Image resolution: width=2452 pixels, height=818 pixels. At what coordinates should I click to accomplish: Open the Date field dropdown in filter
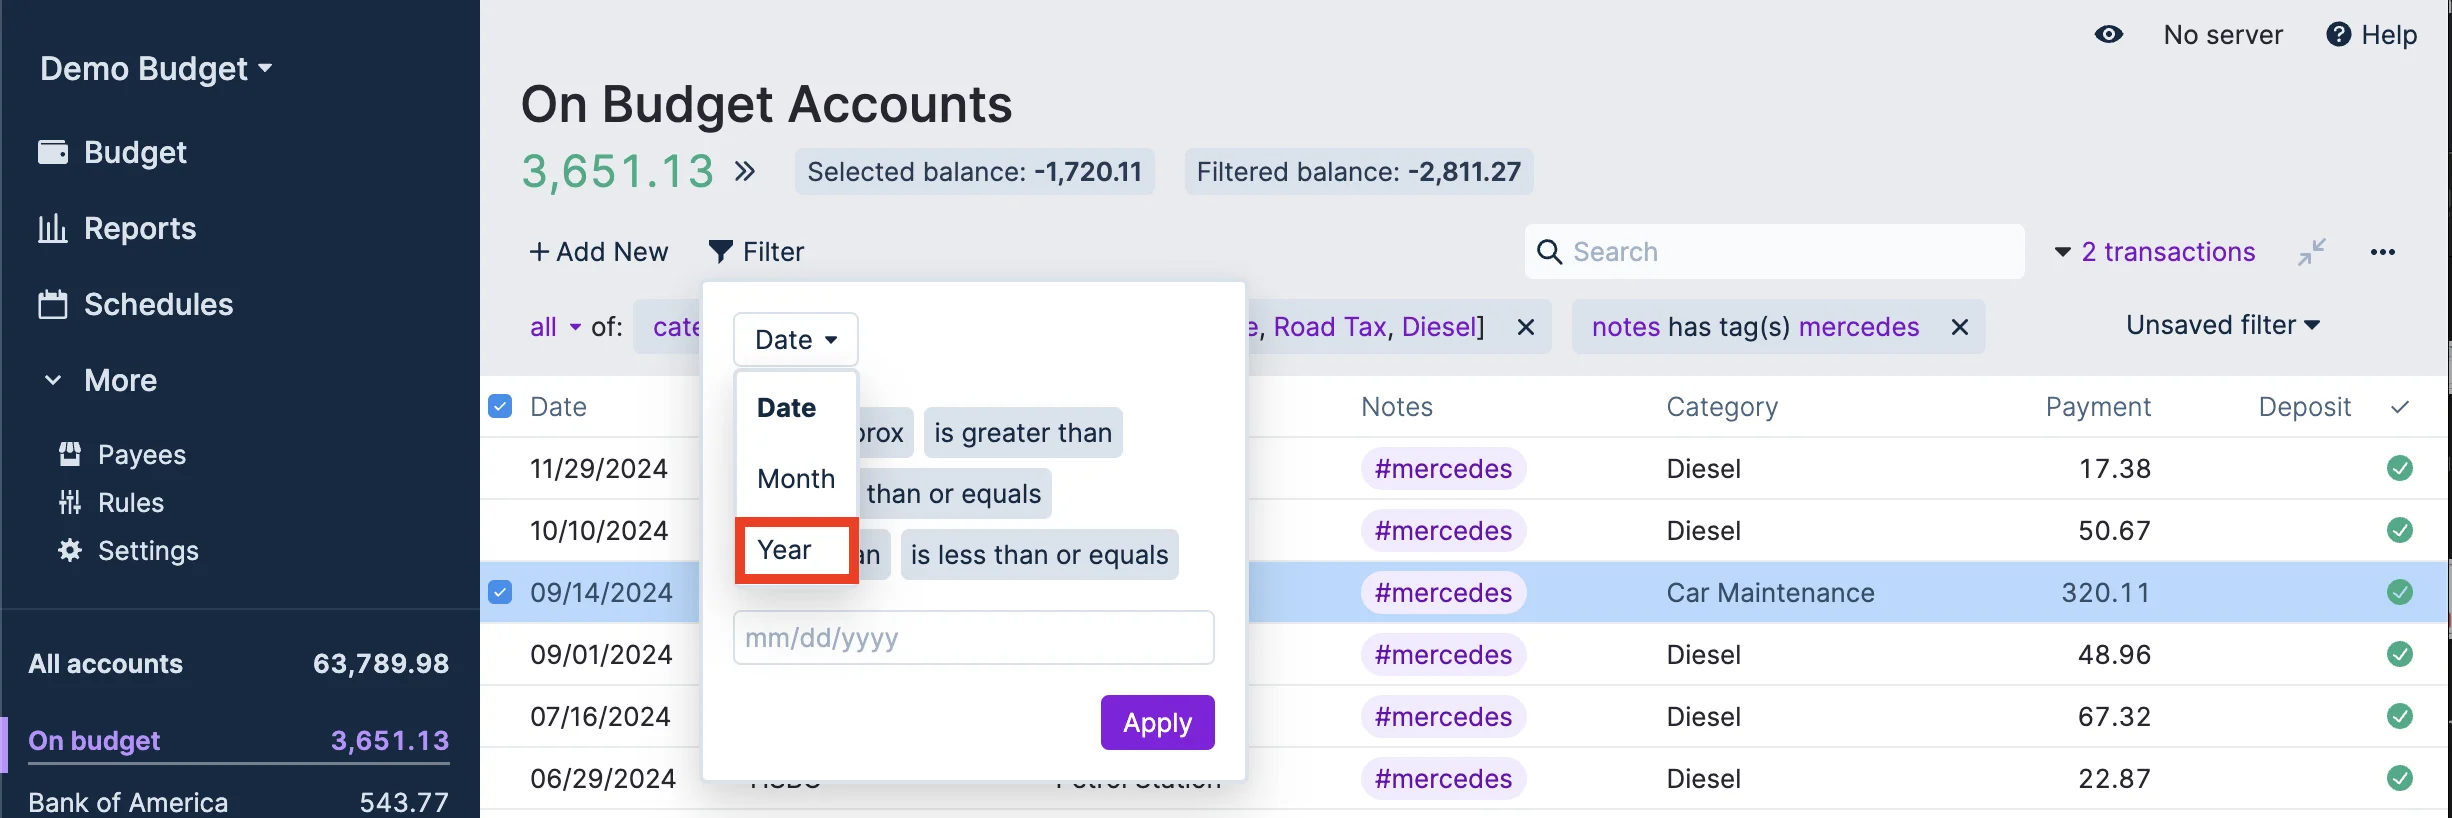(795, 340)
